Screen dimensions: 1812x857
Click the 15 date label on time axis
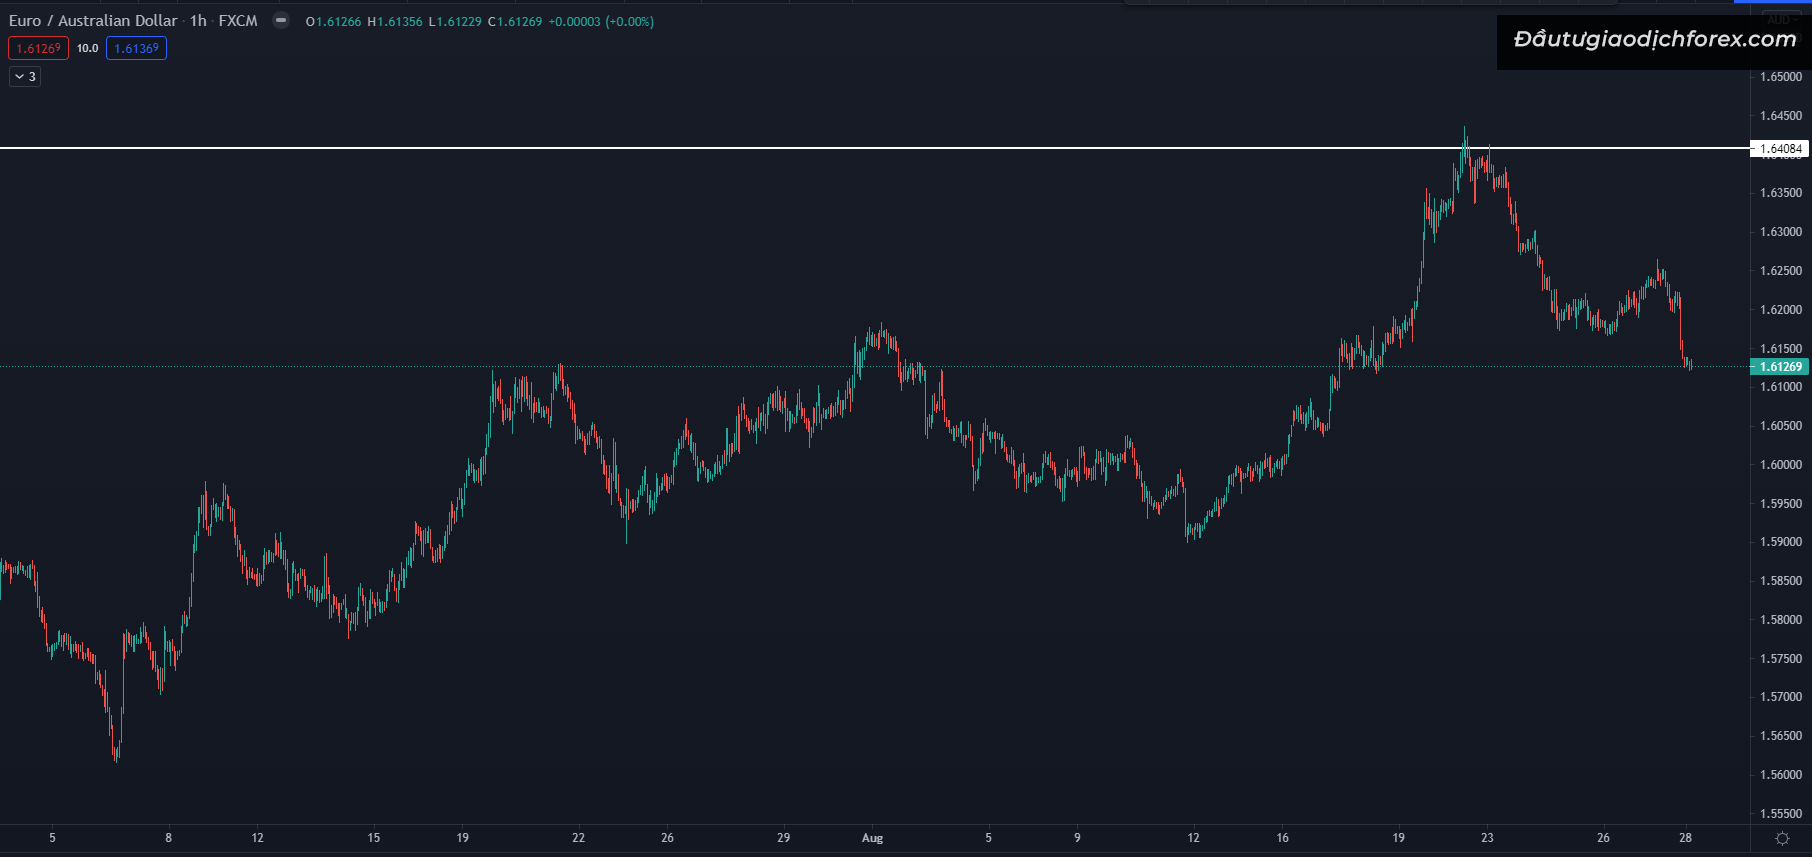tap(374, 838)
